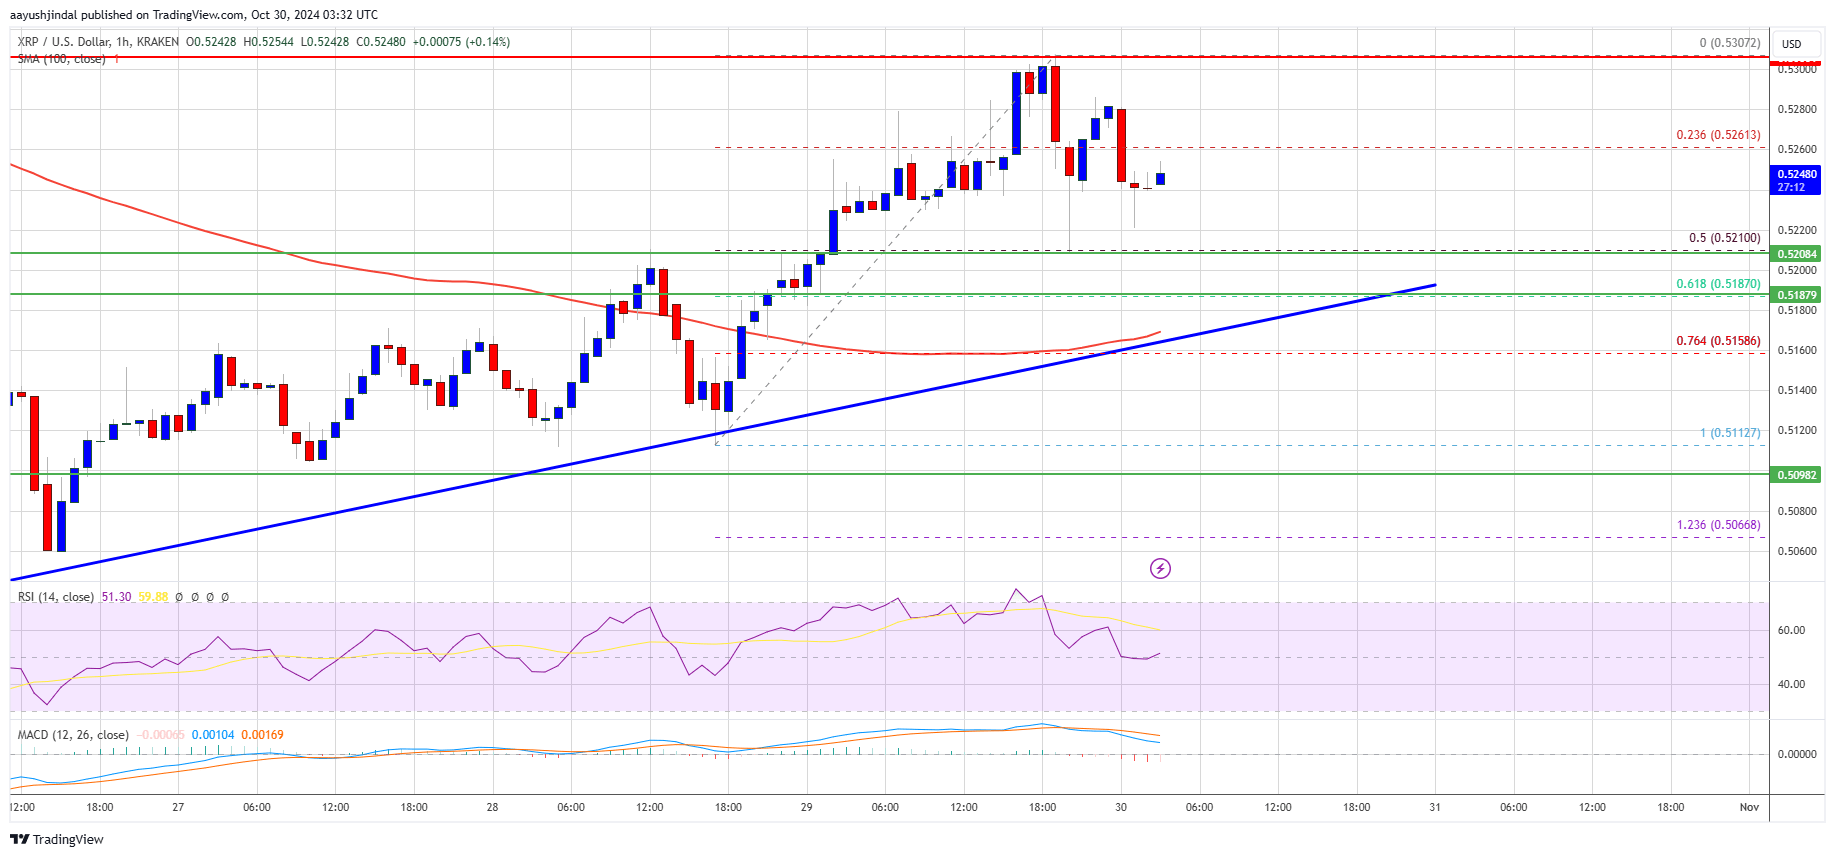Select the 0.5 (0.52100) Fibonacci level label

(1724, 238)
